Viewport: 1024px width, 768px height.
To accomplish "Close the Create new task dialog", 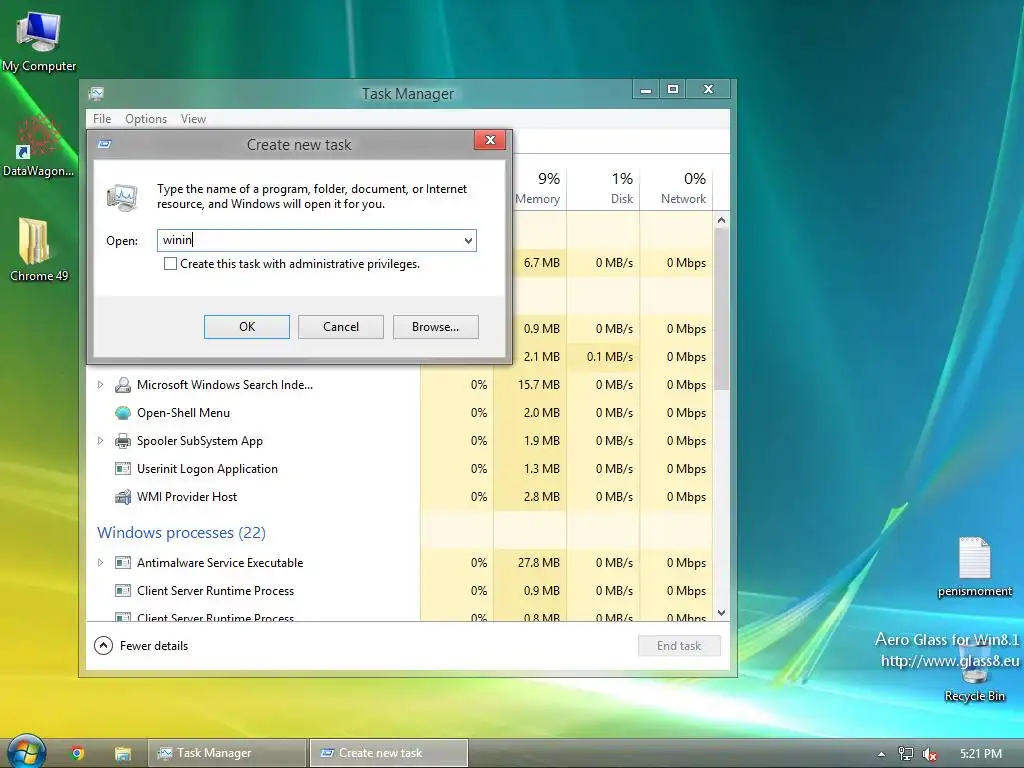I will coord(490,140).
